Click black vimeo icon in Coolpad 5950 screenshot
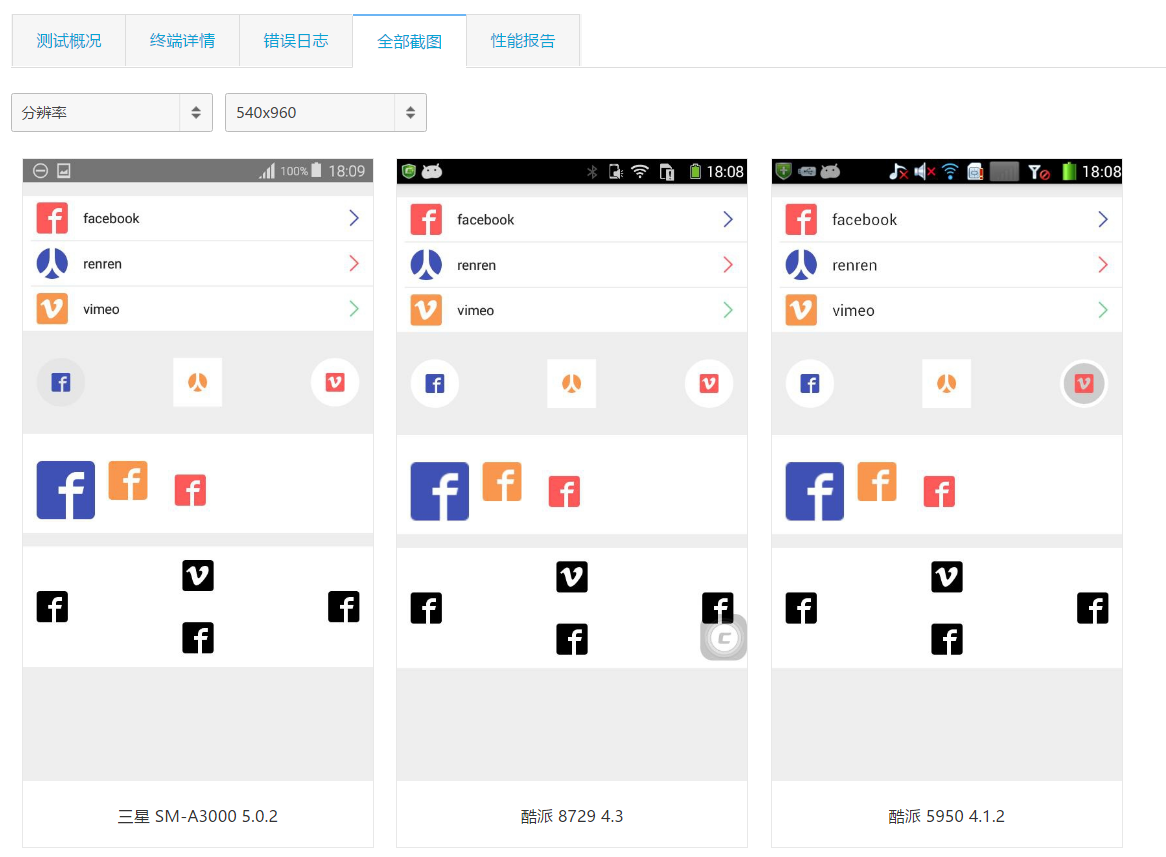Screen dimensions: 1166x857 coord(947,577)
